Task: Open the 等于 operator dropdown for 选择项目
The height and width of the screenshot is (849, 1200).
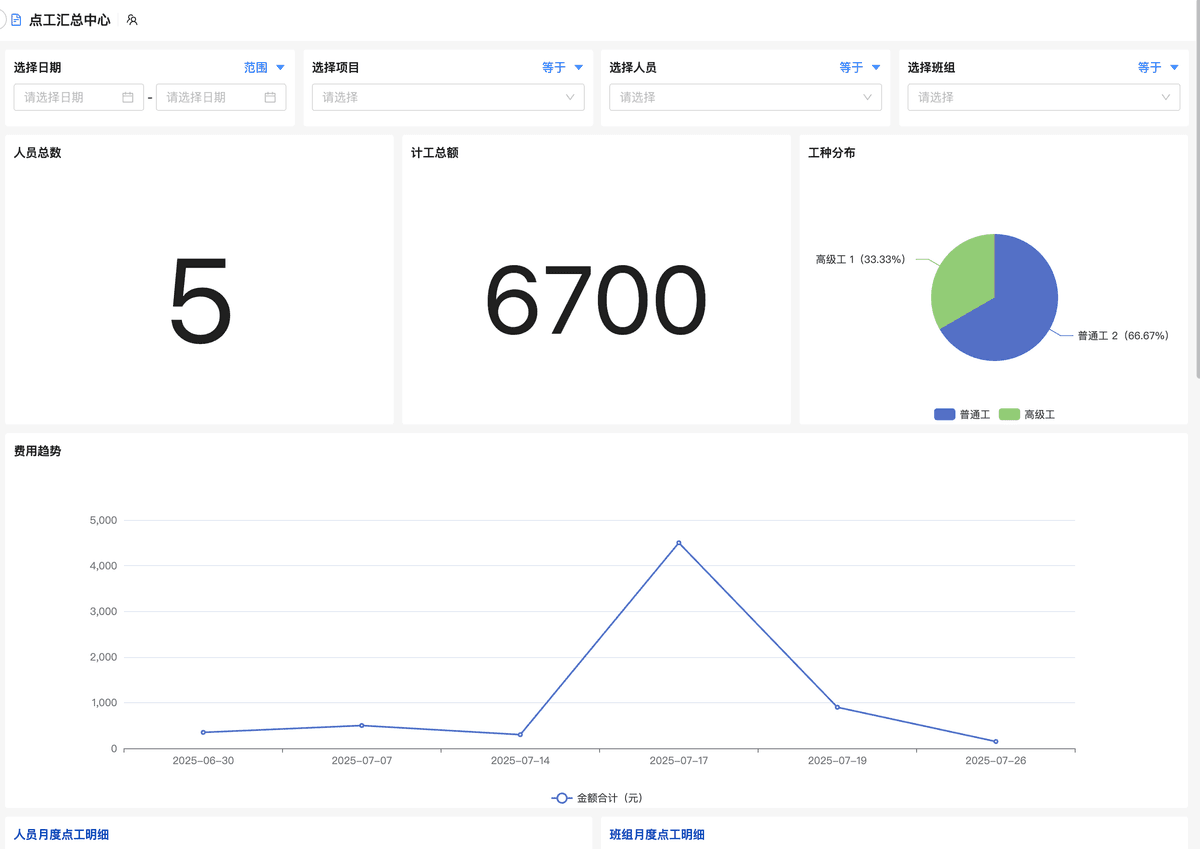Action: click(563, 67)
